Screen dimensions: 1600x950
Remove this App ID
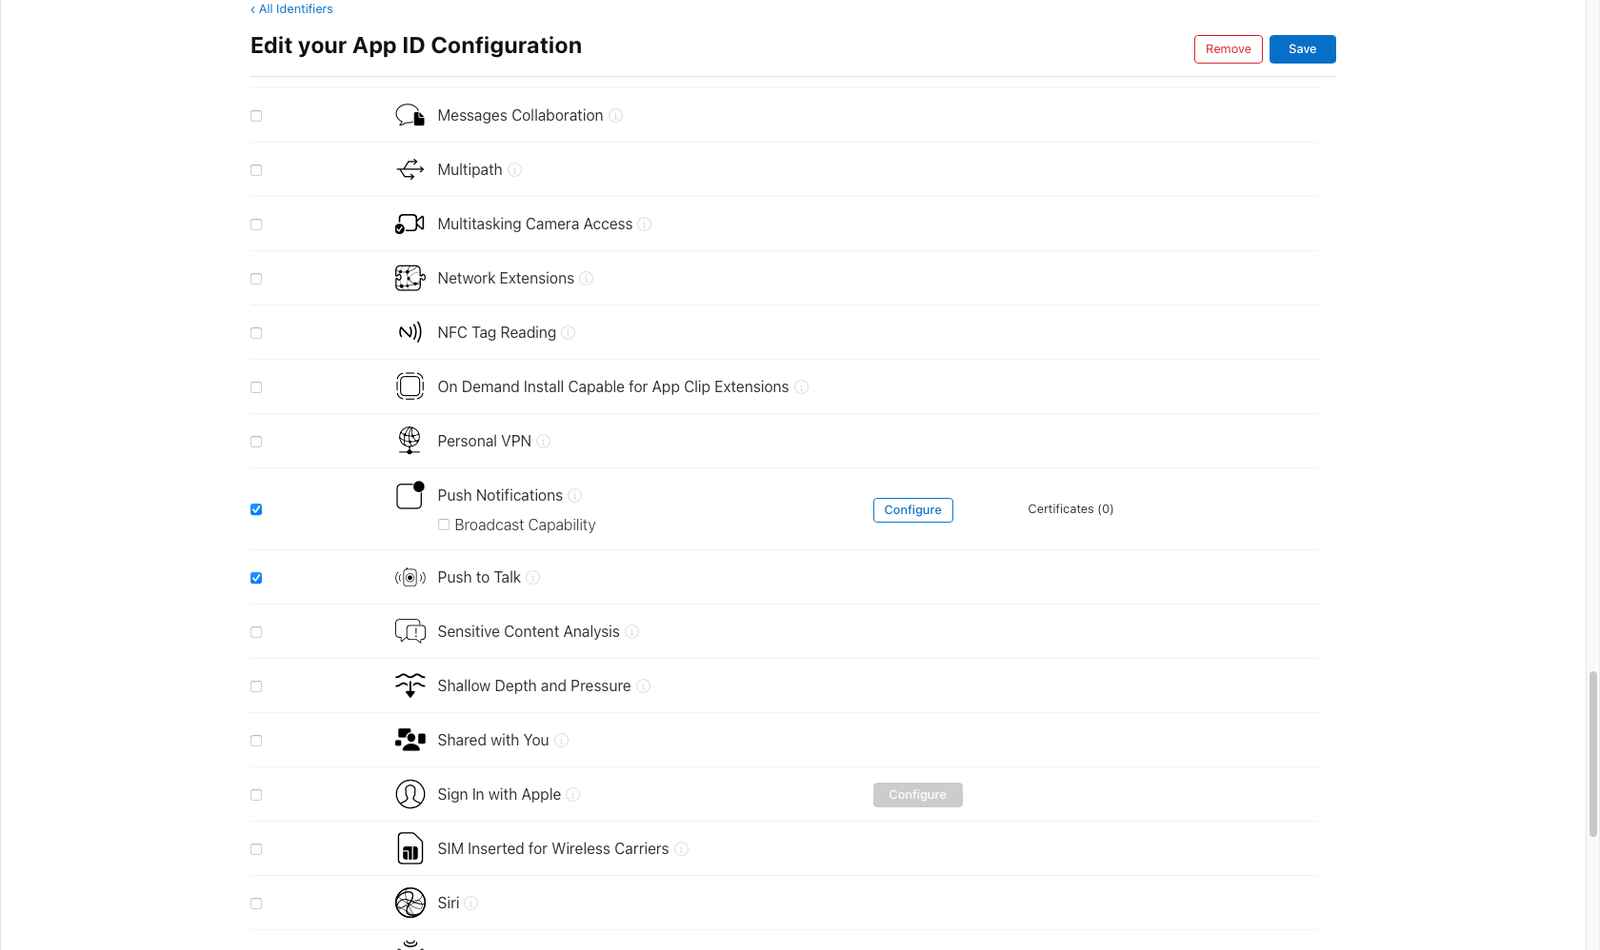(1228, 49)
